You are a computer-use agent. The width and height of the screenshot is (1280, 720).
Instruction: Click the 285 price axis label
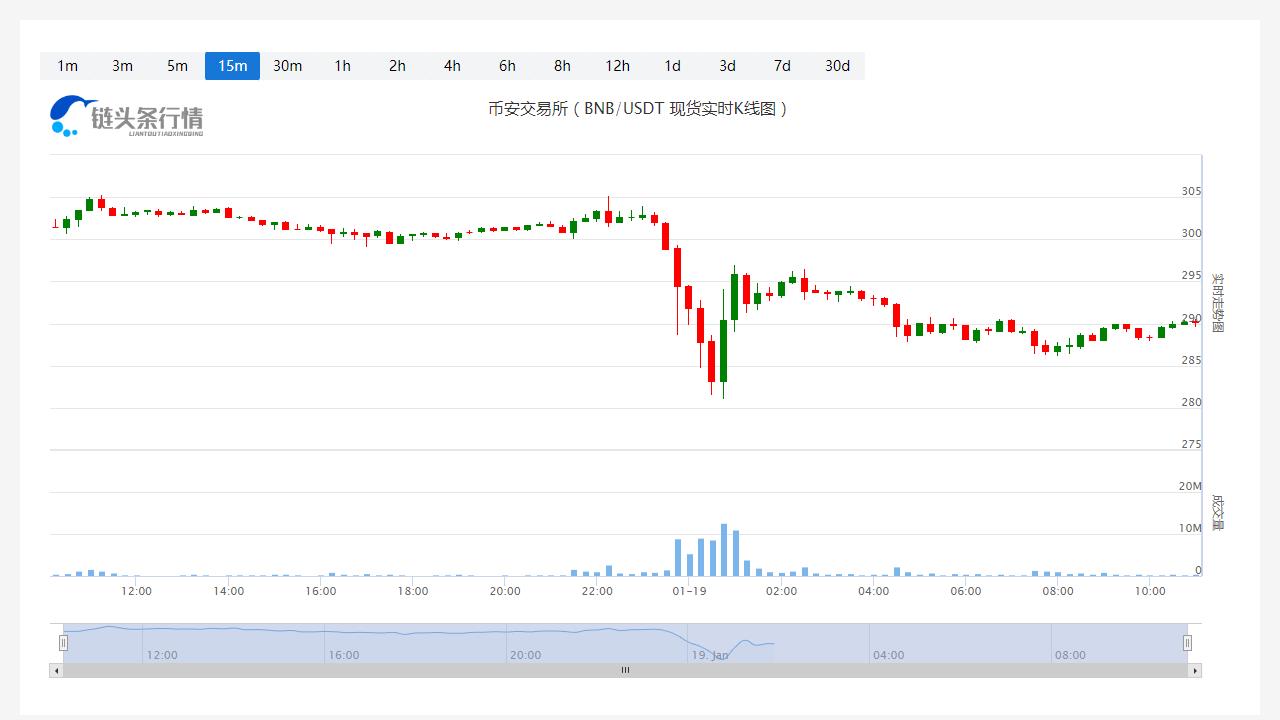click(1192, 360)
